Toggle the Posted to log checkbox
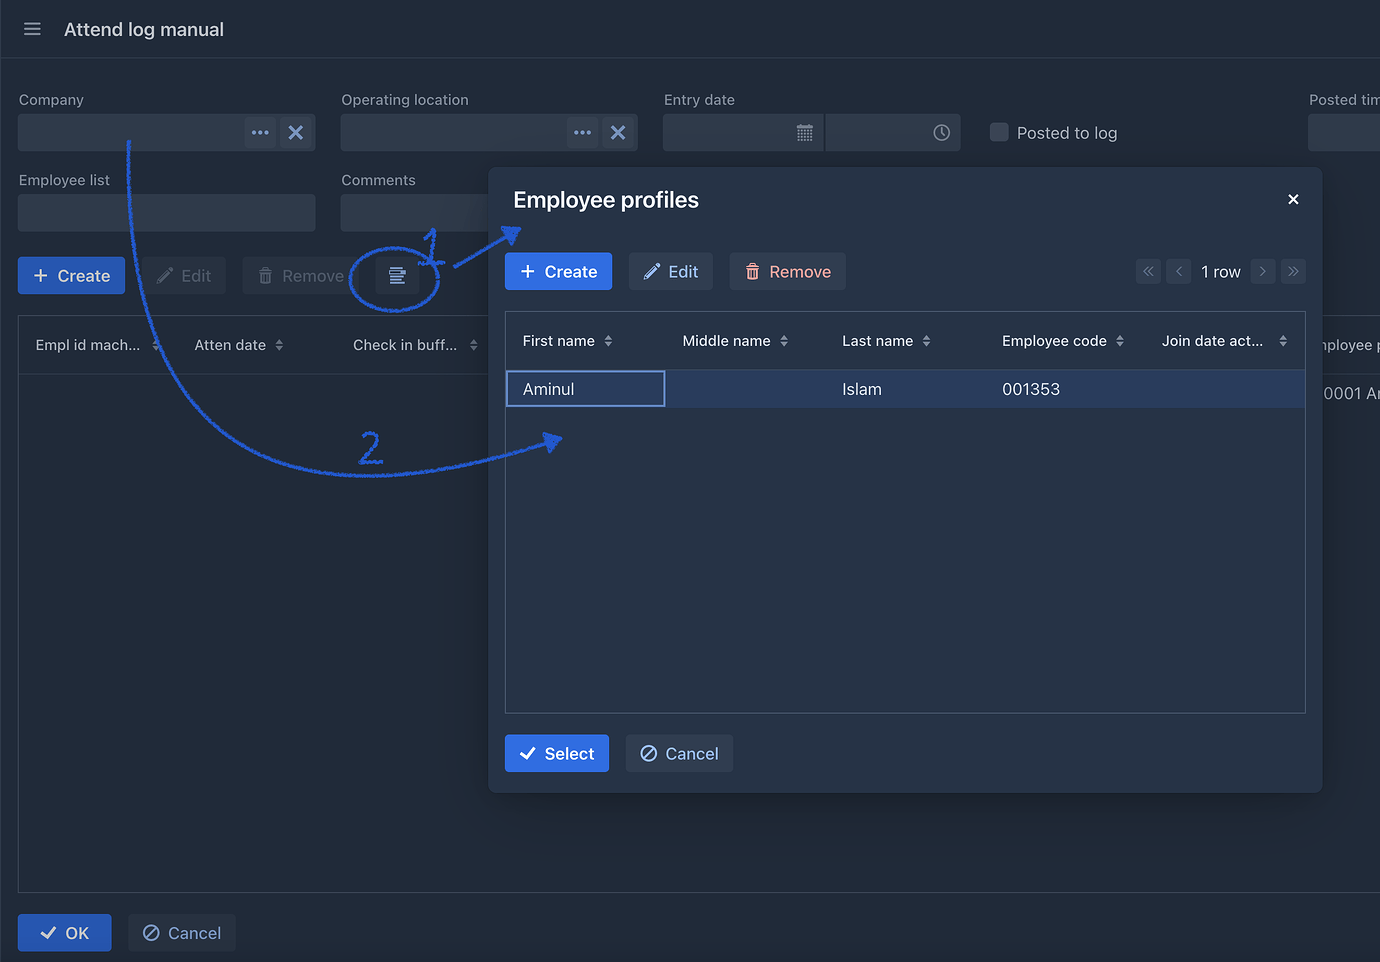Image resolution: width=1380 pixels, height=962 pixels. pyautogui.click(x=999, y=132)
